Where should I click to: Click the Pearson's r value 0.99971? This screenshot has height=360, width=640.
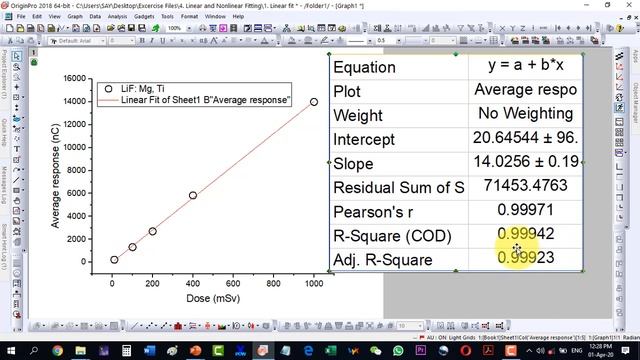click(525, 210)
